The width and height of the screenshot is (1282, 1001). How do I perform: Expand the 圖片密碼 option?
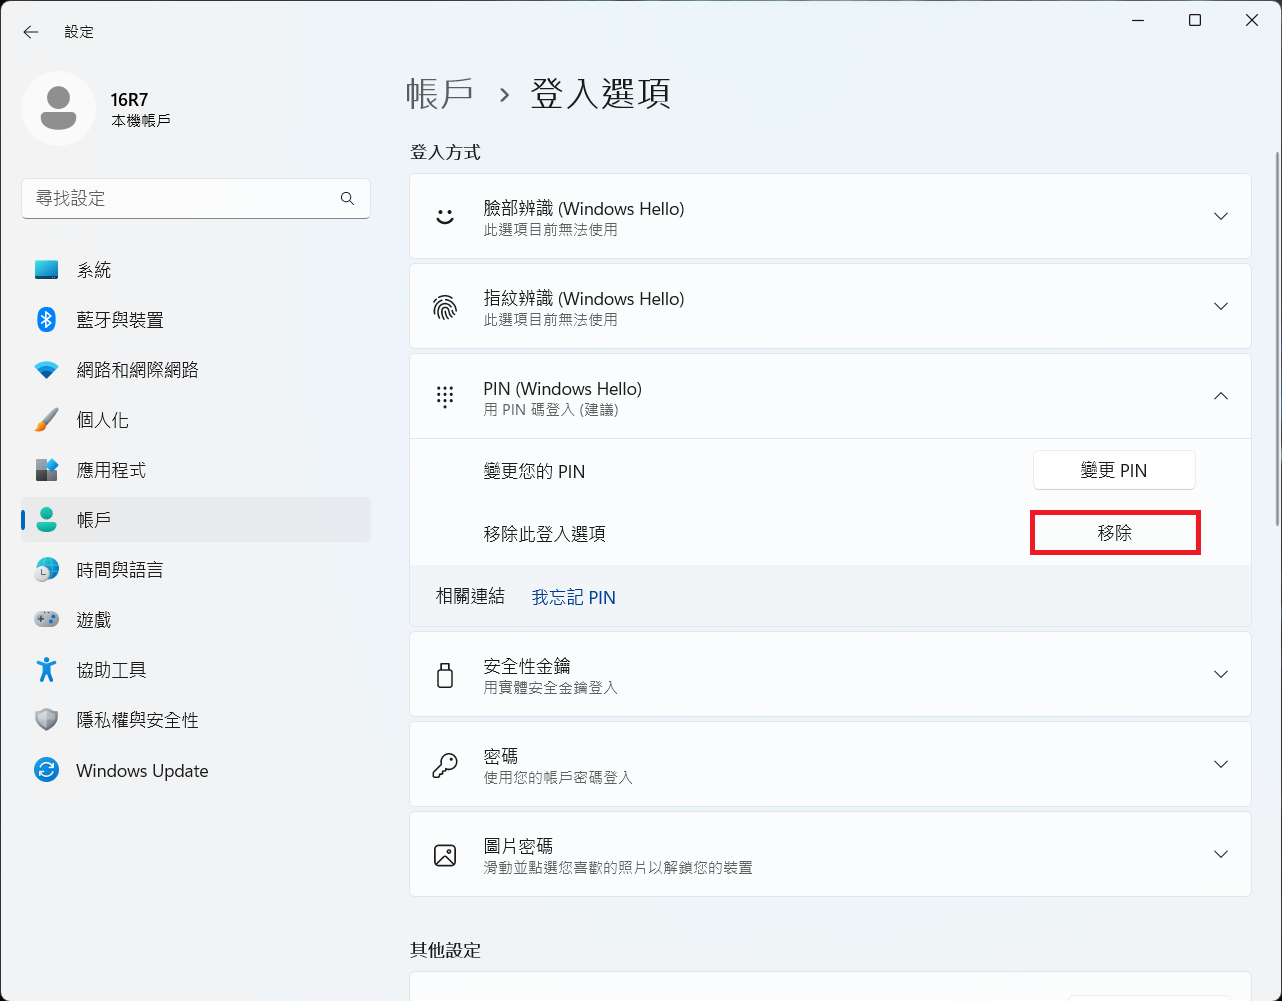pyautogui.click(x=1220, y=854)
